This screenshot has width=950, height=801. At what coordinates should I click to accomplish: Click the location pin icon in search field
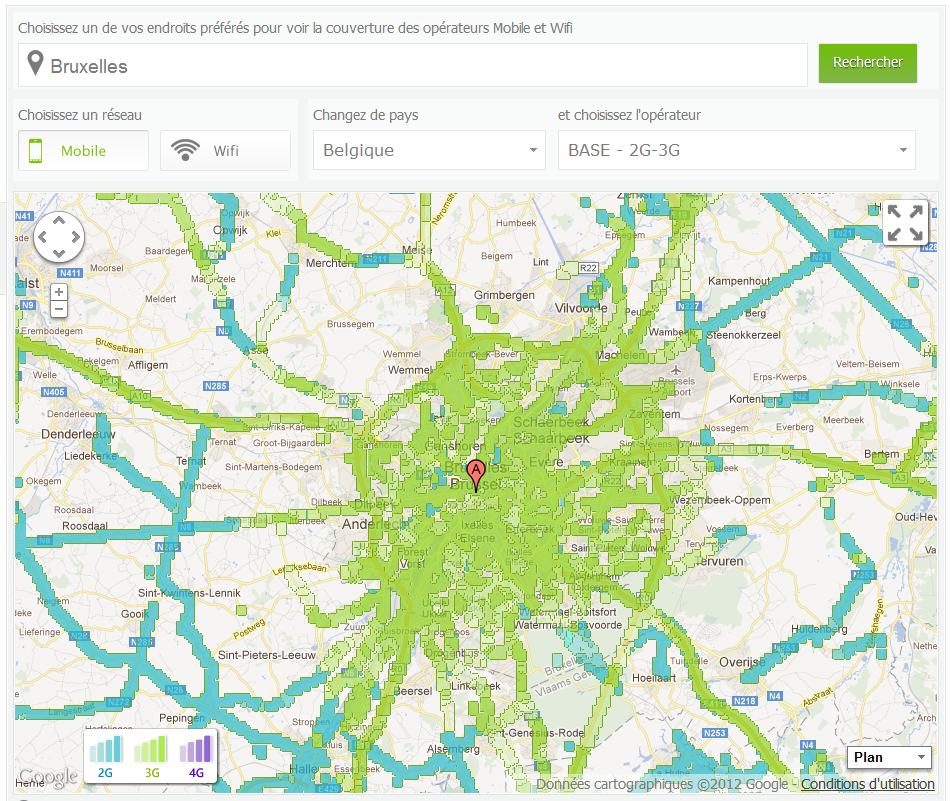point(36,62)
